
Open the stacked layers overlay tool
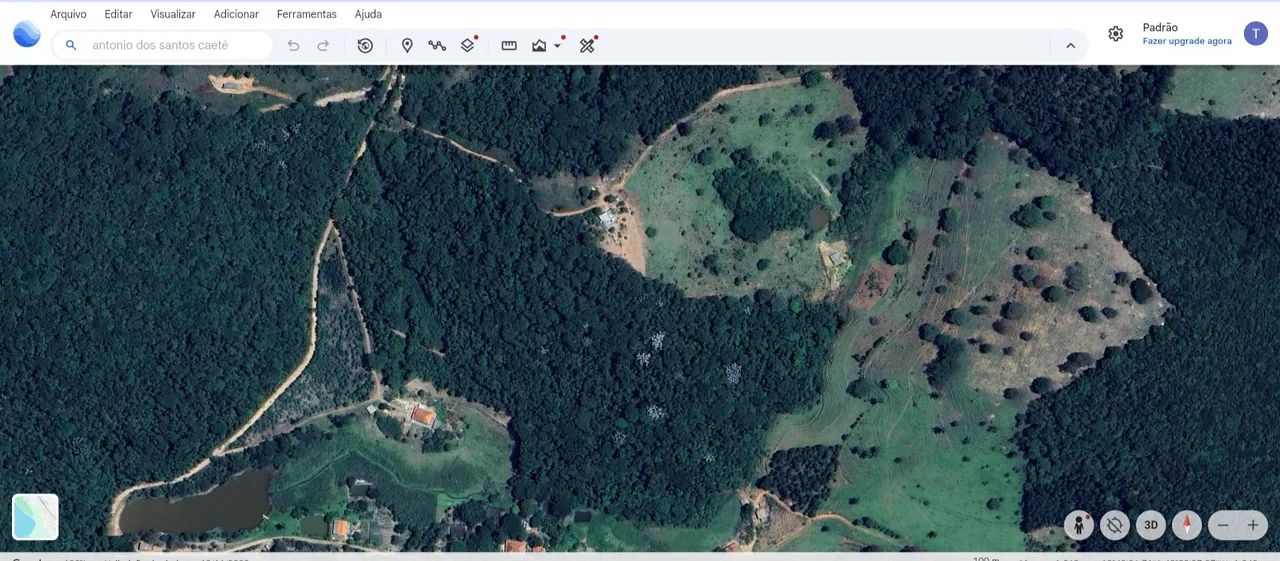click(x=467, y=45)
